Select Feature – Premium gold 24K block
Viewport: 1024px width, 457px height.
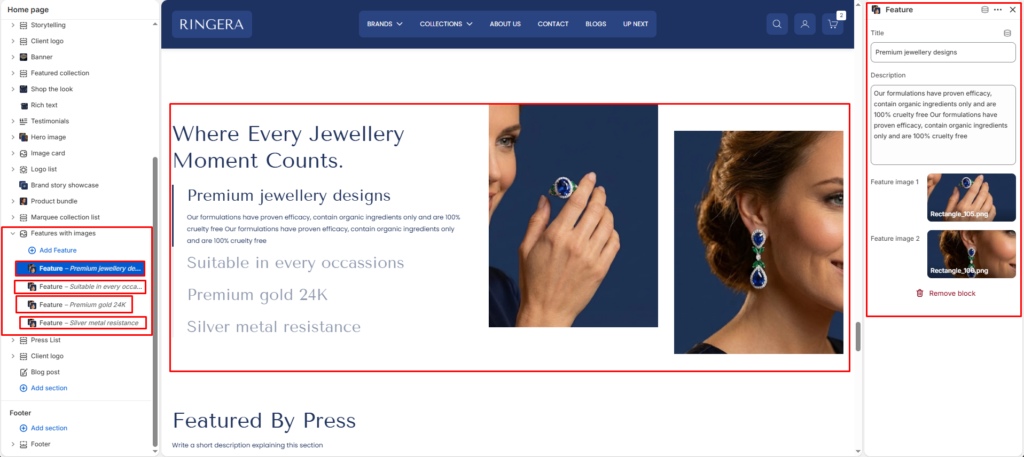74,304
